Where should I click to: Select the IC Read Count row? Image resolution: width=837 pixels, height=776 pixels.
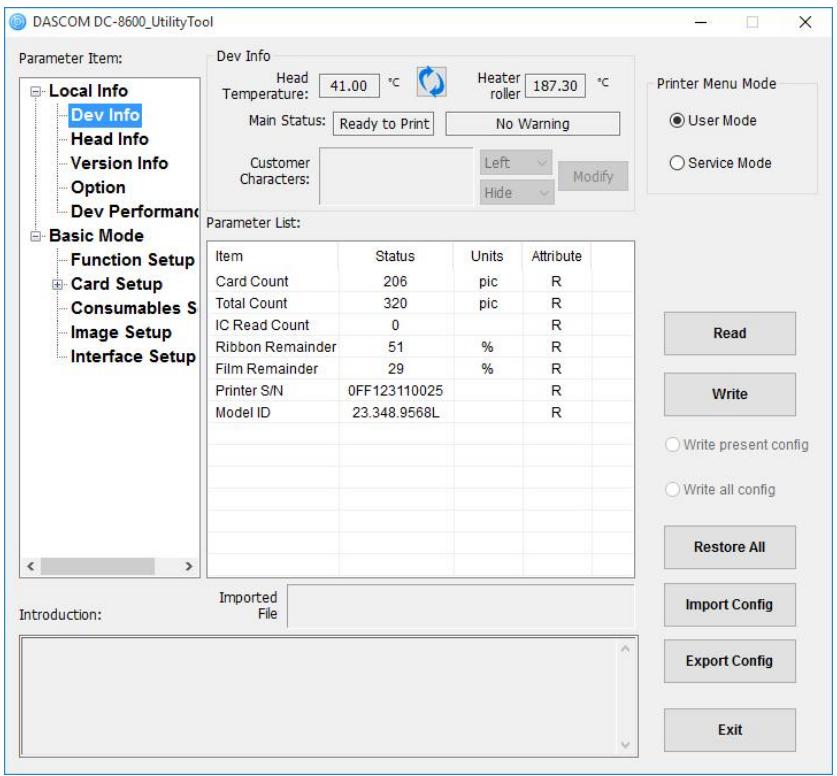pyautogui.click(x=421, y=325)
